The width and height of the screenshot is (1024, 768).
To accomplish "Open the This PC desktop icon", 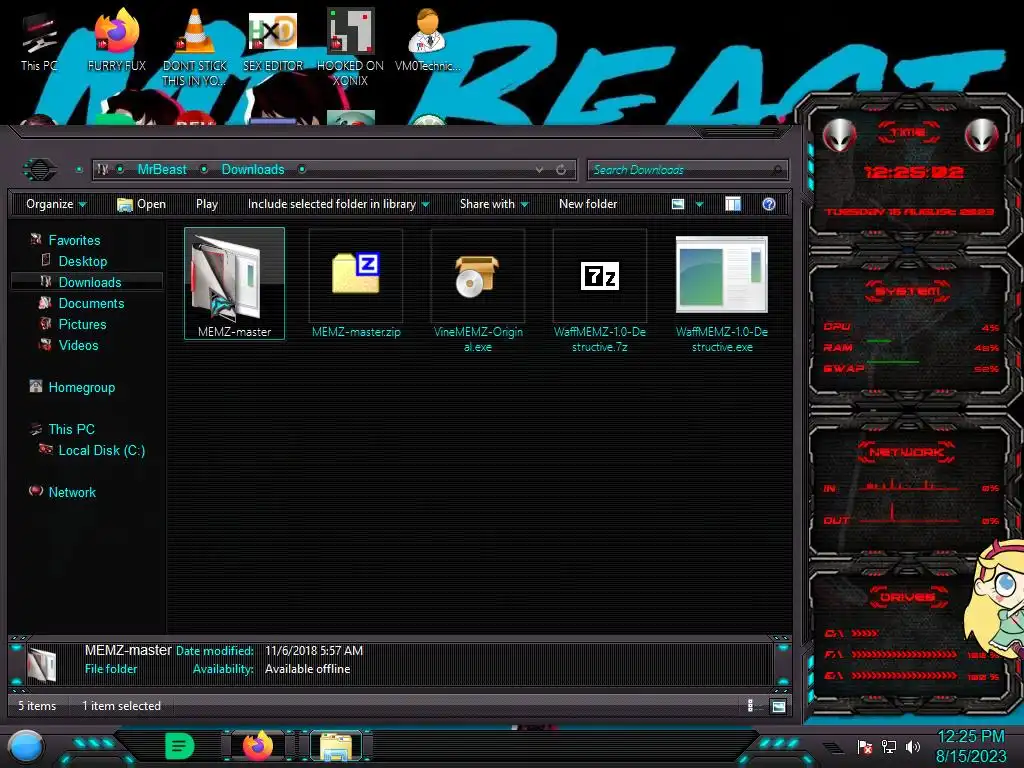I will (x=39, y=42).
